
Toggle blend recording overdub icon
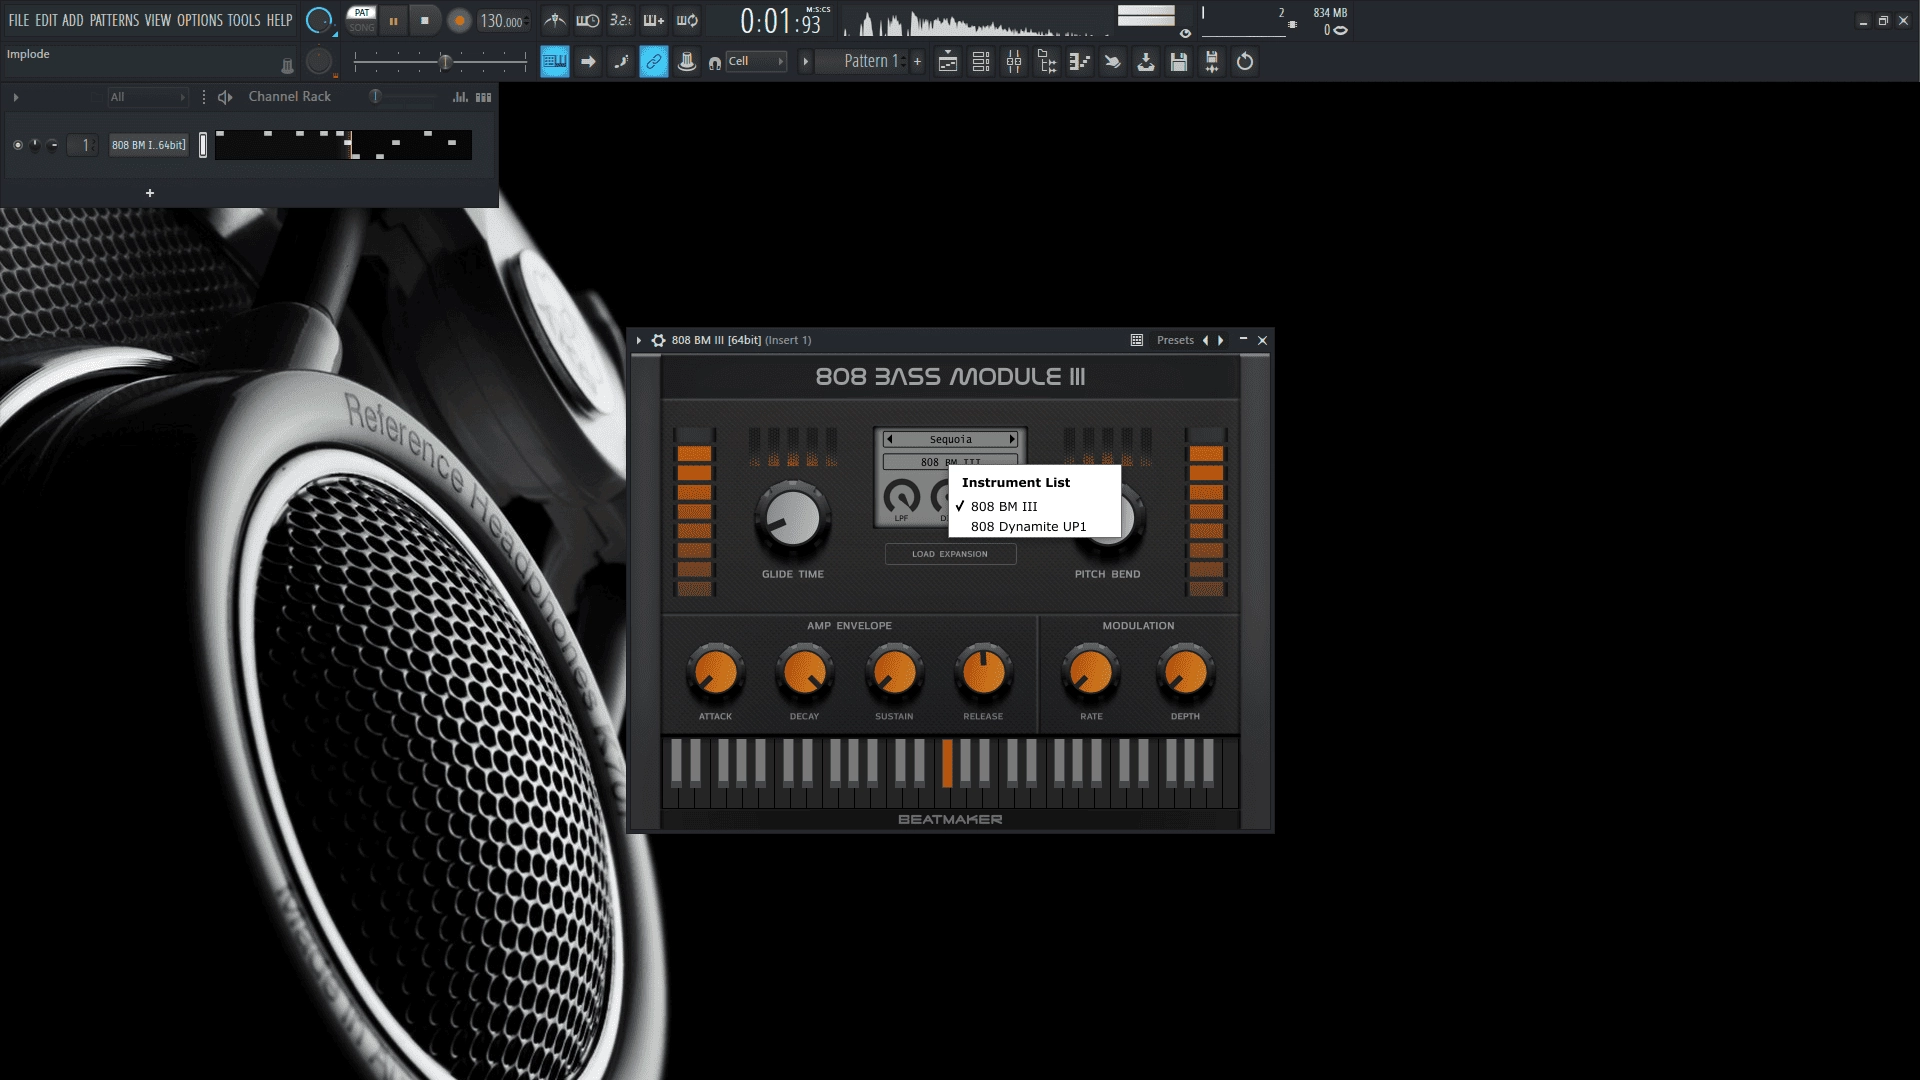(x=654, y=20)
